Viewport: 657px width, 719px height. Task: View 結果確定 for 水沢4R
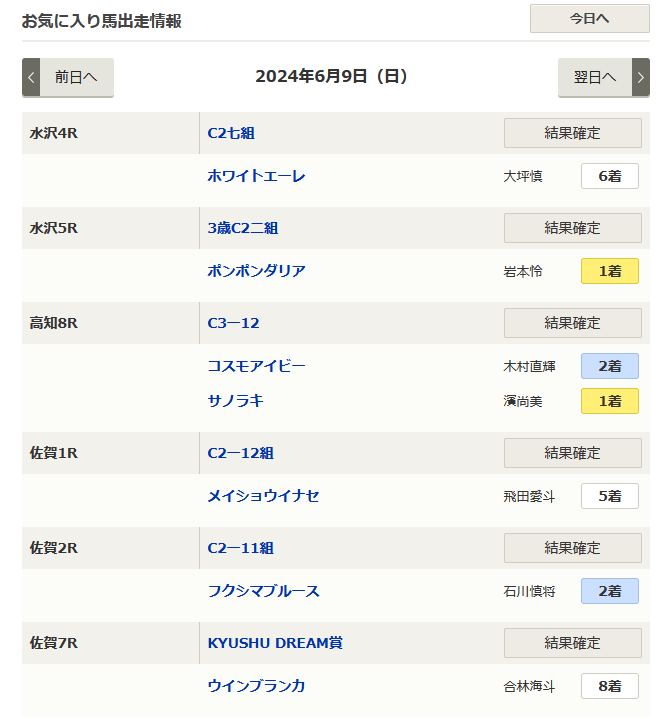(572, 133)
